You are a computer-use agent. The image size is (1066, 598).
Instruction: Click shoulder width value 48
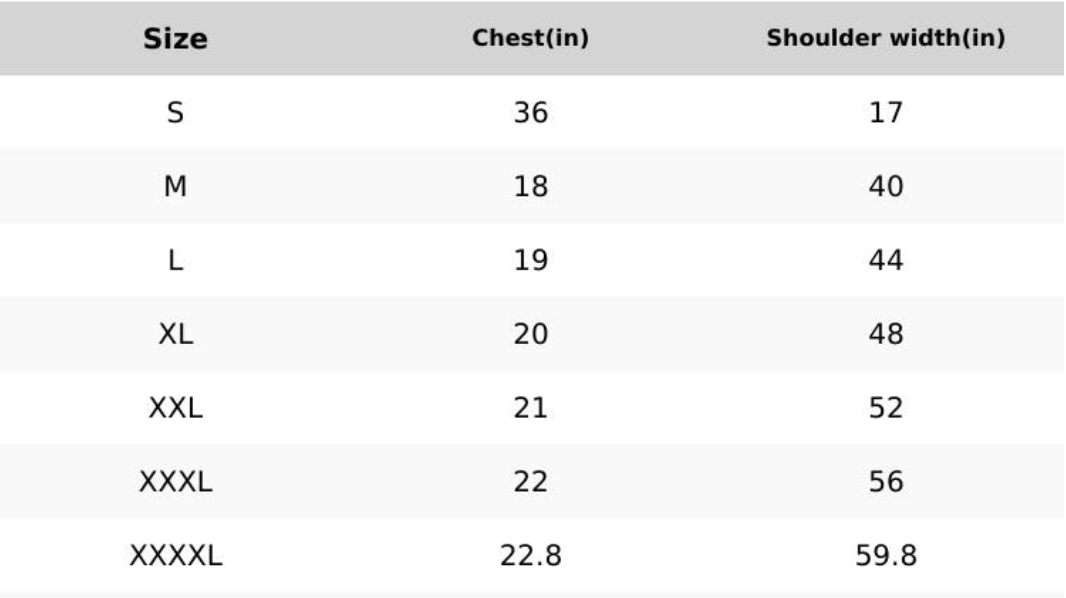(x=886, y=334)
